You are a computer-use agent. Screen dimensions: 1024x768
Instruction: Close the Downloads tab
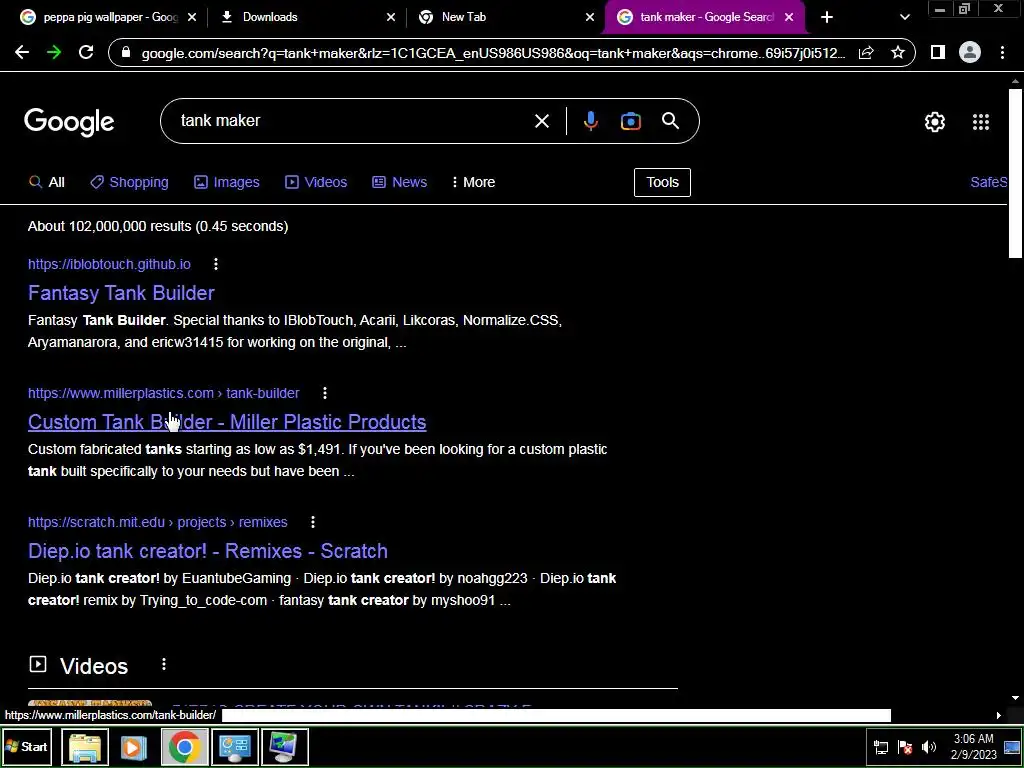[x=391, y=18]
